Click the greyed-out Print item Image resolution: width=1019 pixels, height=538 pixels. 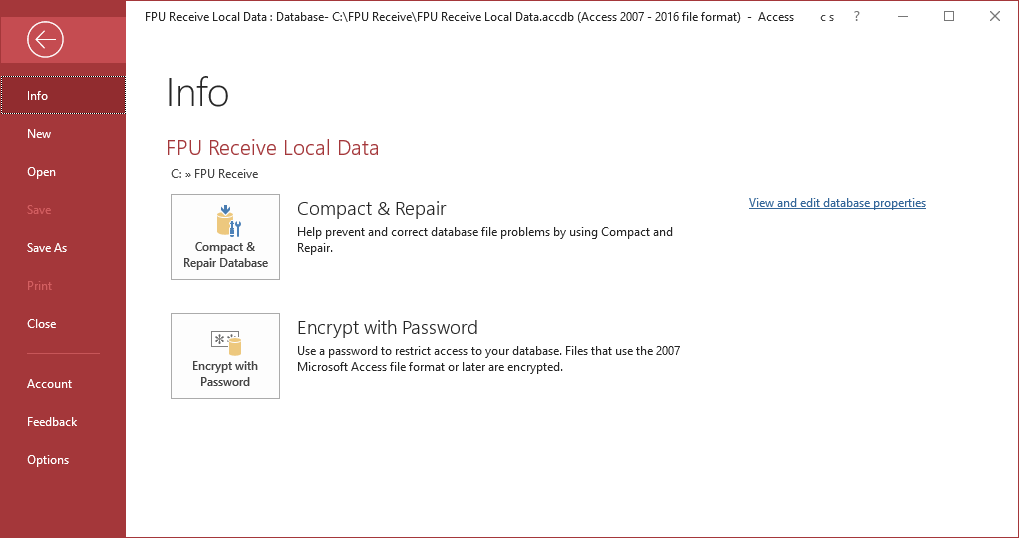pos(39,286)
